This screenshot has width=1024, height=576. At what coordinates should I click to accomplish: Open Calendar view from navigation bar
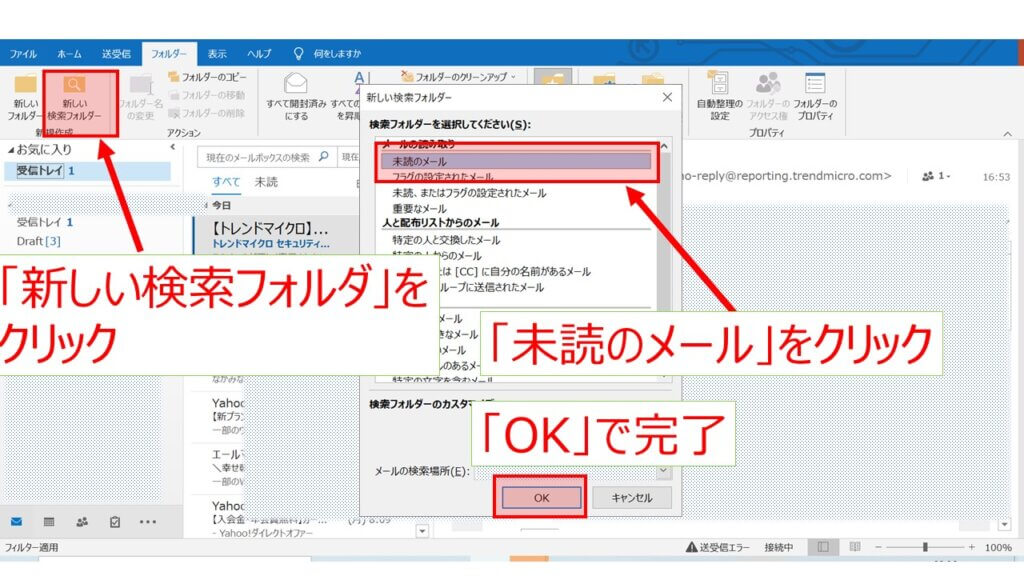tap(49, 521)
